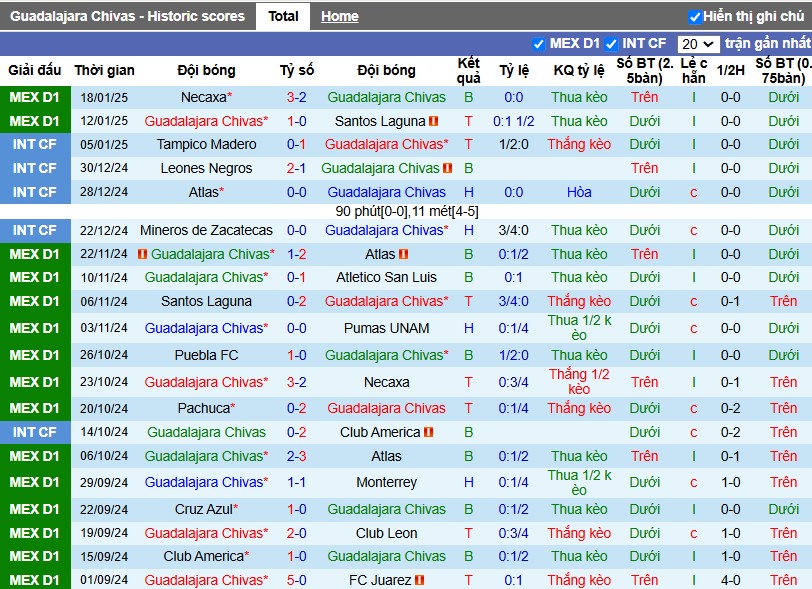The height and width of the screenshot is (589, 812).
Task: Click the 2-1 score for Leones Negros
Action: [x=297, y=168]
